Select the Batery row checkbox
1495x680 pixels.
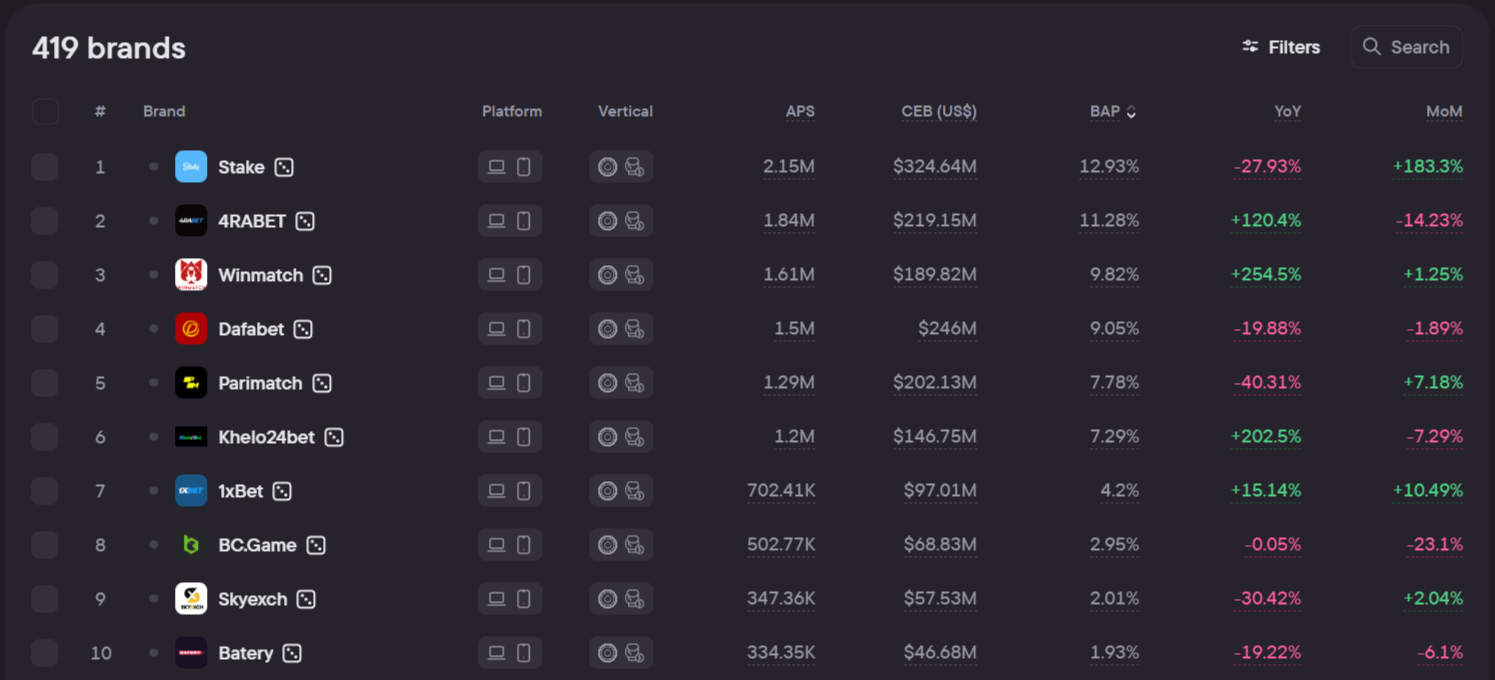point(45,653)
